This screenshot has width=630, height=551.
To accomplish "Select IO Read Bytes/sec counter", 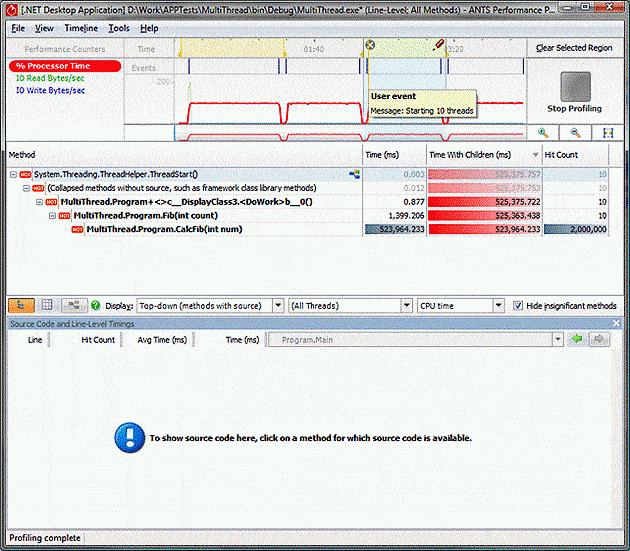I will tap(50, 78).
